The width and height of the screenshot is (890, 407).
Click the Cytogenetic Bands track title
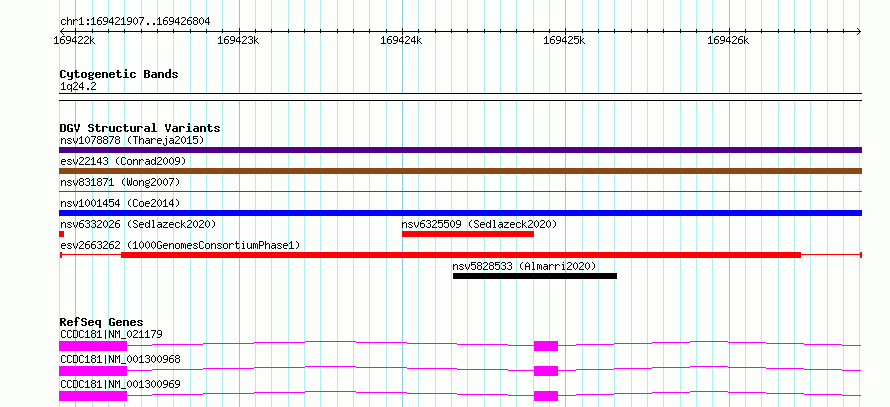coord(119,74)
